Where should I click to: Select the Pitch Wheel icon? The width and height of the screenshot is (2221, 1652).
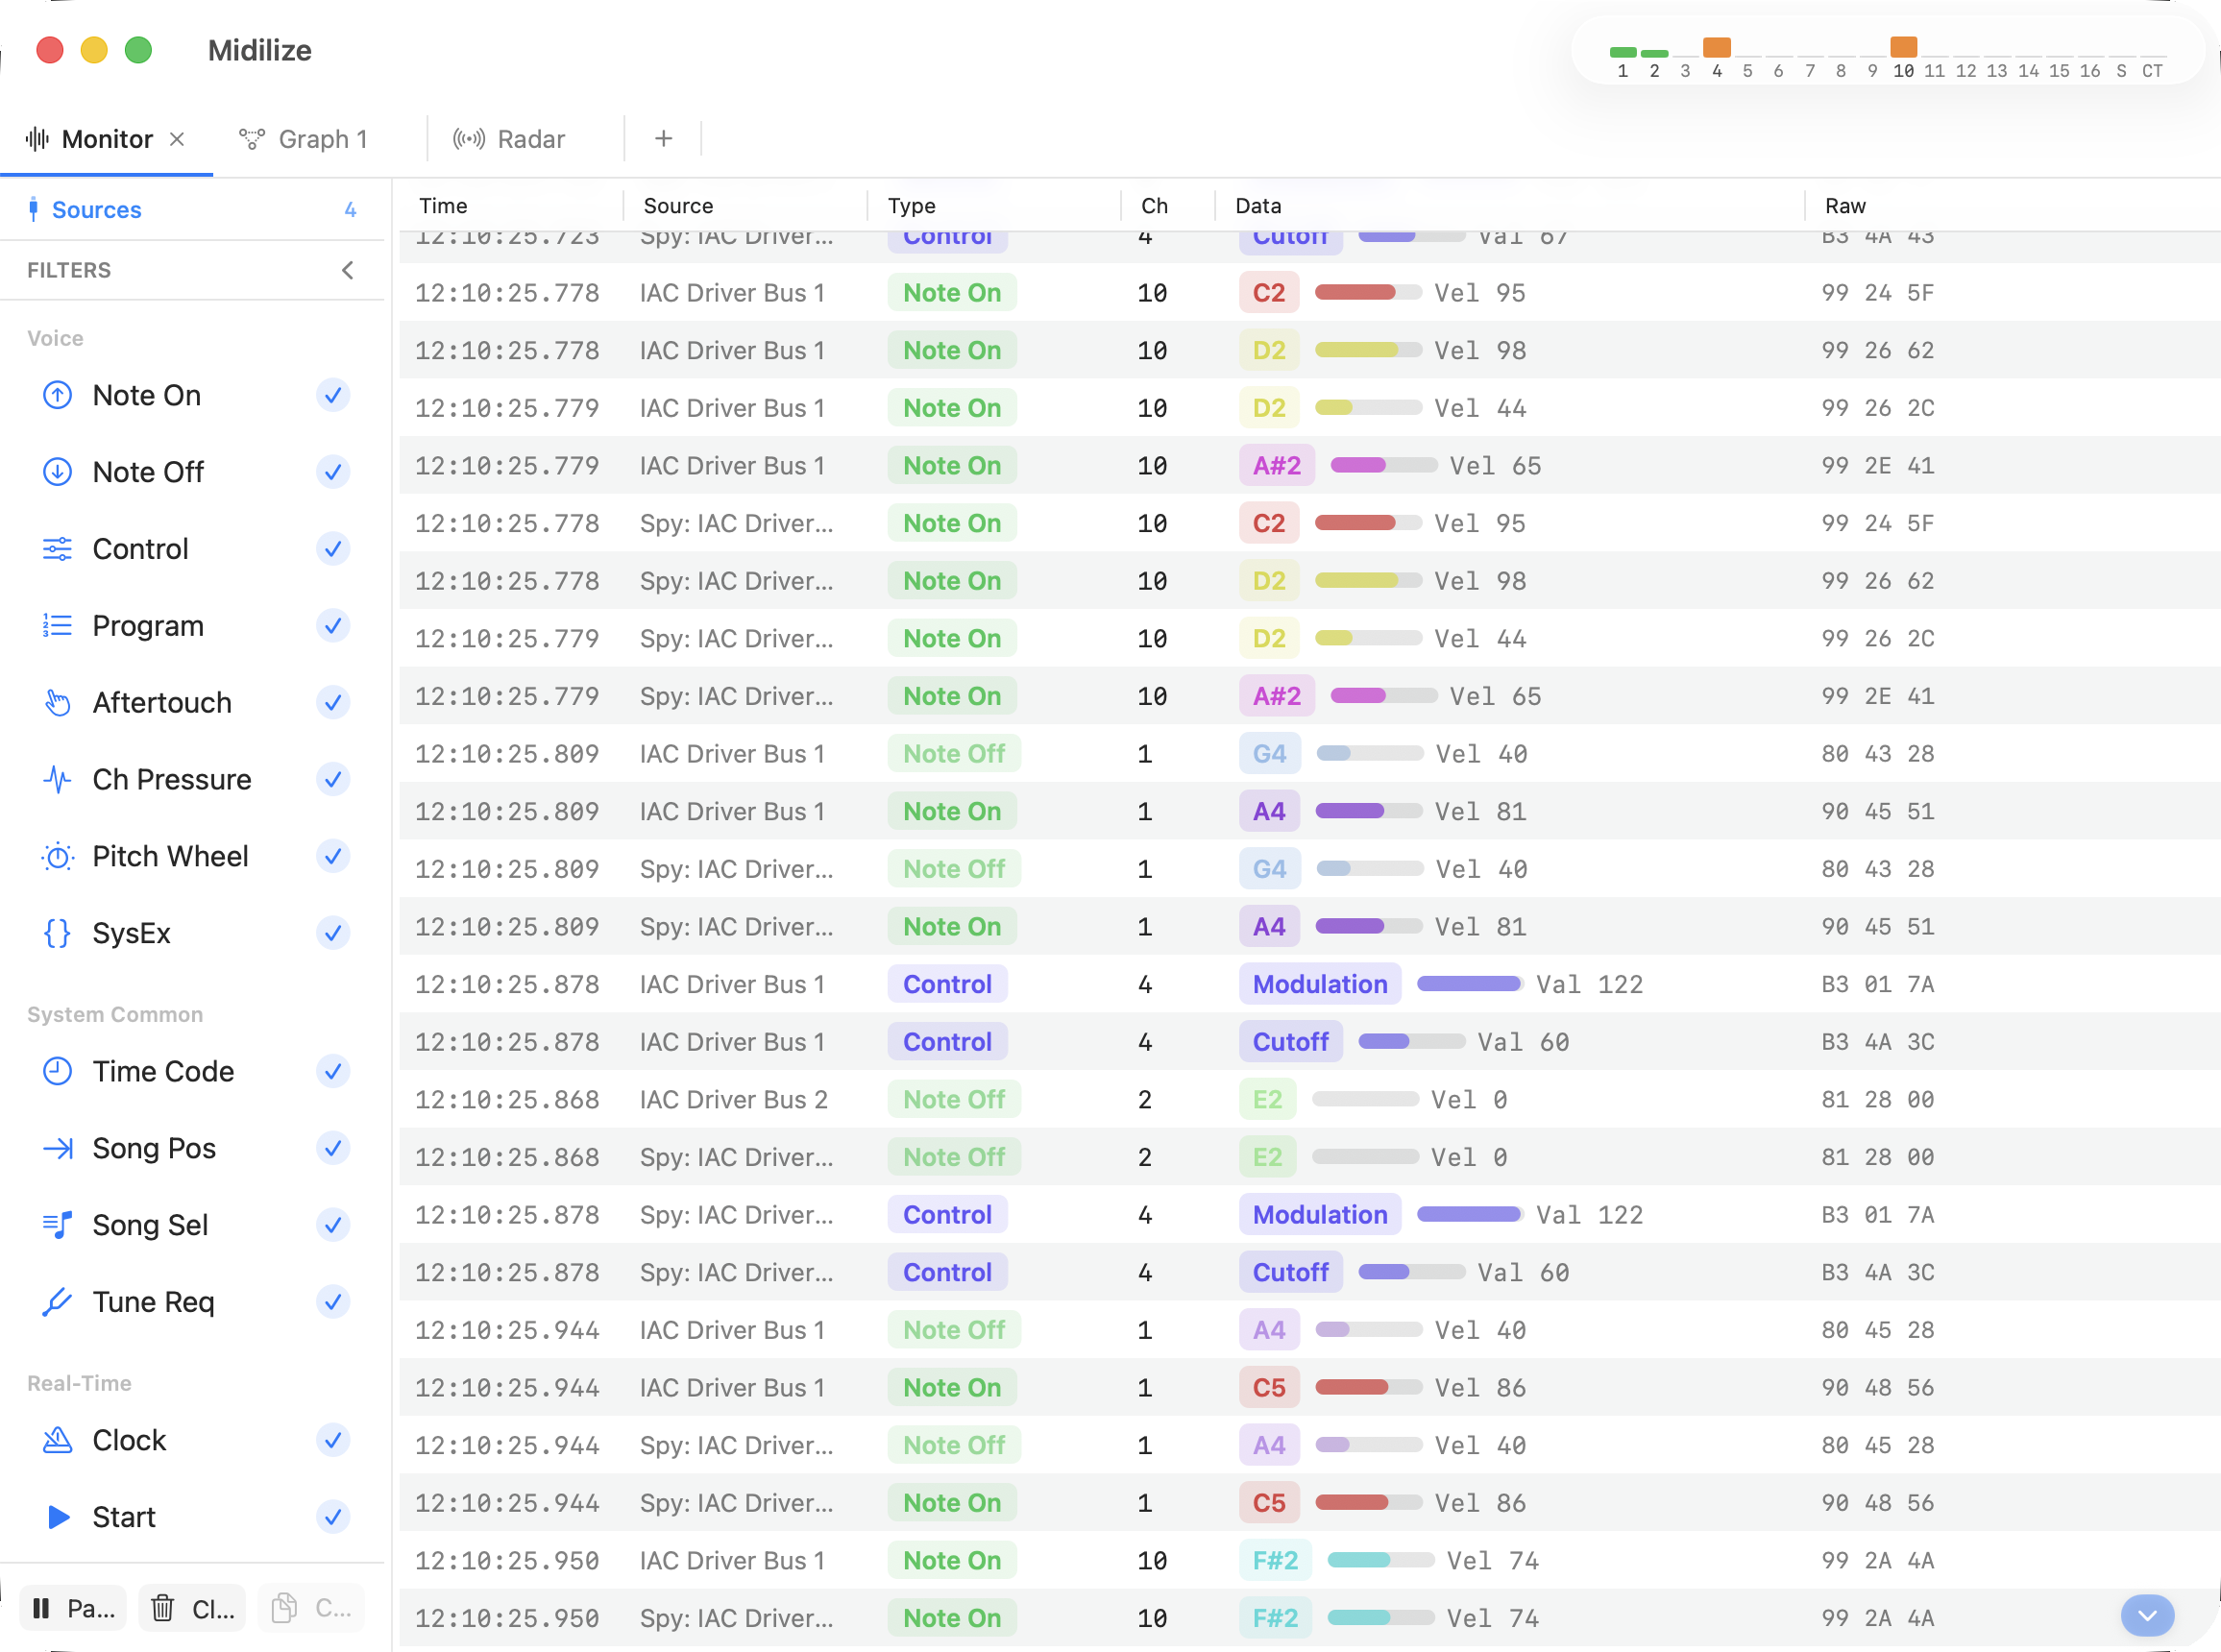pos(57,856)
